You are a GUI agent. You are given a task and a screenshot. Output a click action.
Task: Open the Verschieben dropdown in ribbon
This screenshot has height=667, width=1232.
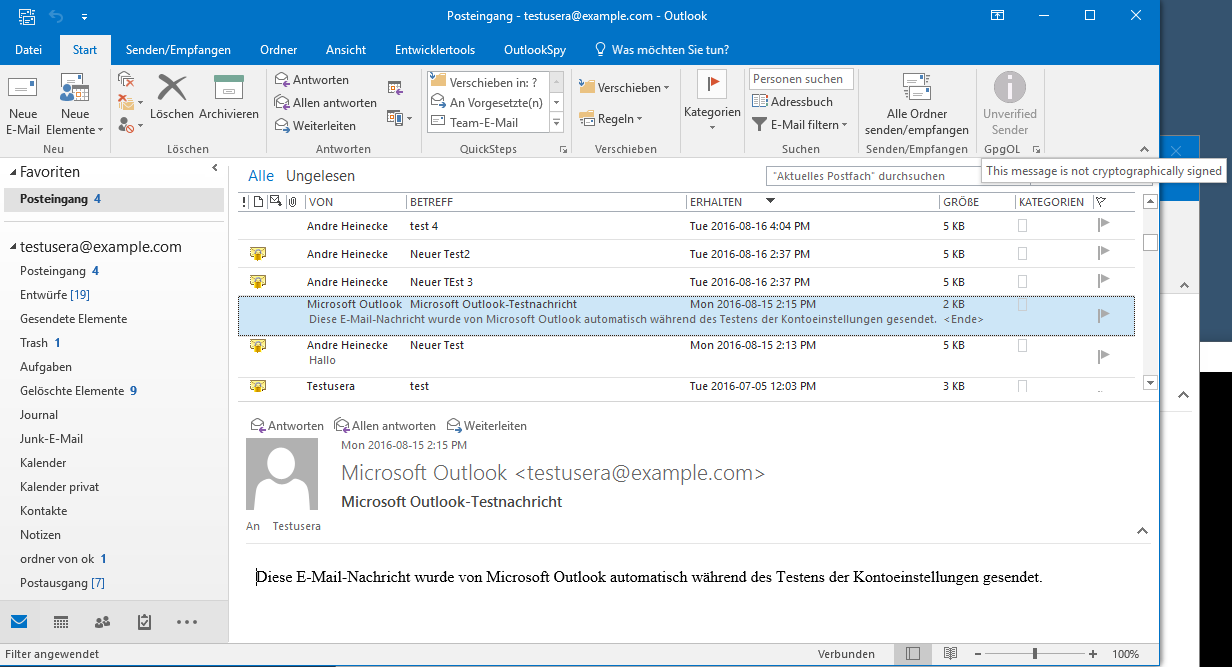coord(625,87)
